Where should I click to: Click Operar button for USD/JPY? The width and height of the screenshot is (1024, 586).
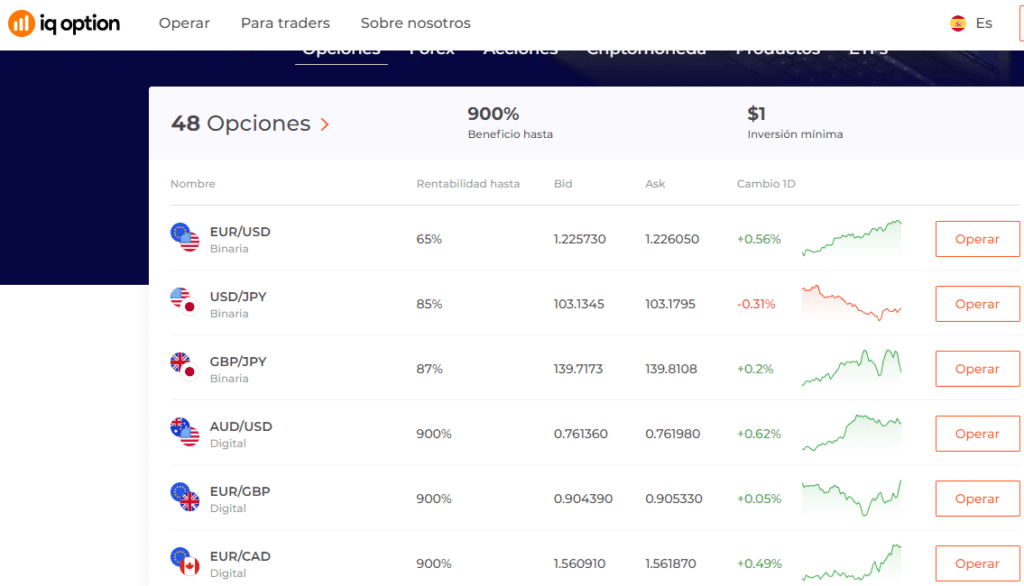977,304
